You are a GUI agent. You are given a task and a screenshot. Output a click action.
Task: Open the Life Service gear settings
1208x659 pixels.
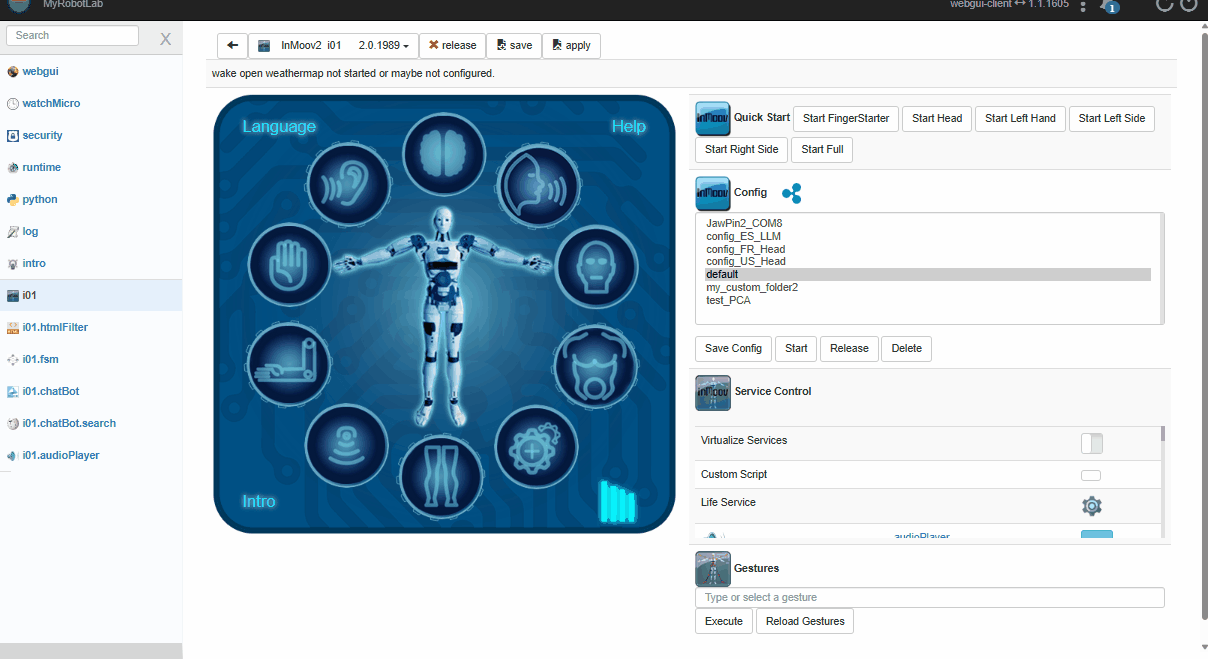click(1091, 506)
